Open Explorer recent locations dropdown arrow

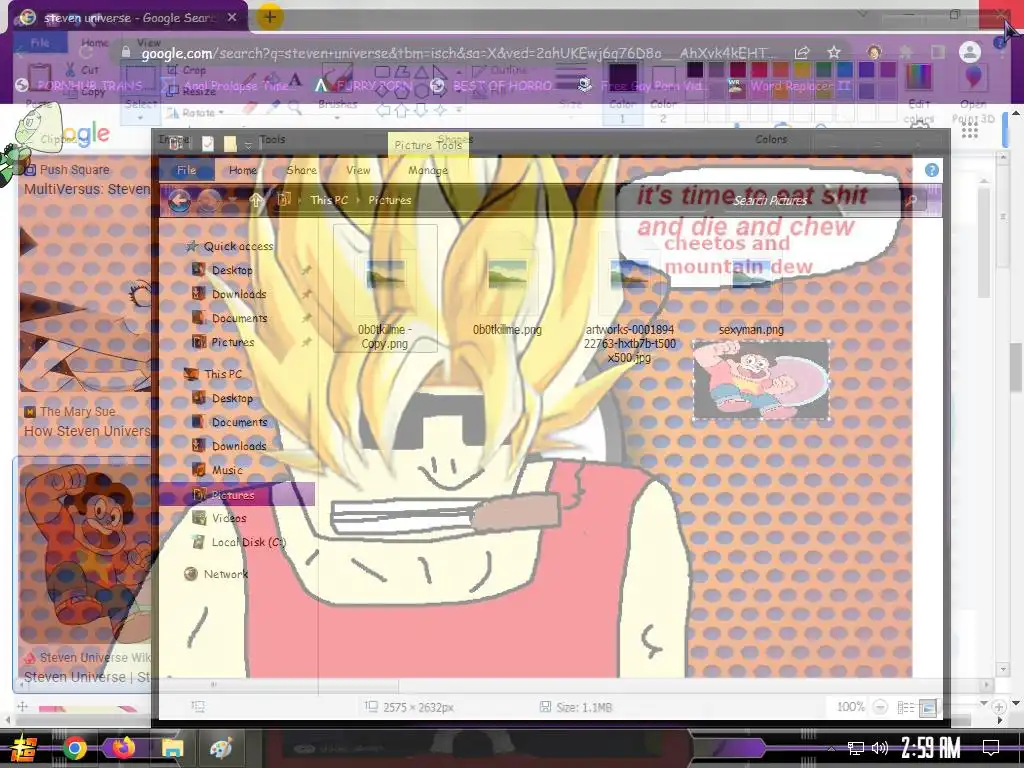coord(232,200)
